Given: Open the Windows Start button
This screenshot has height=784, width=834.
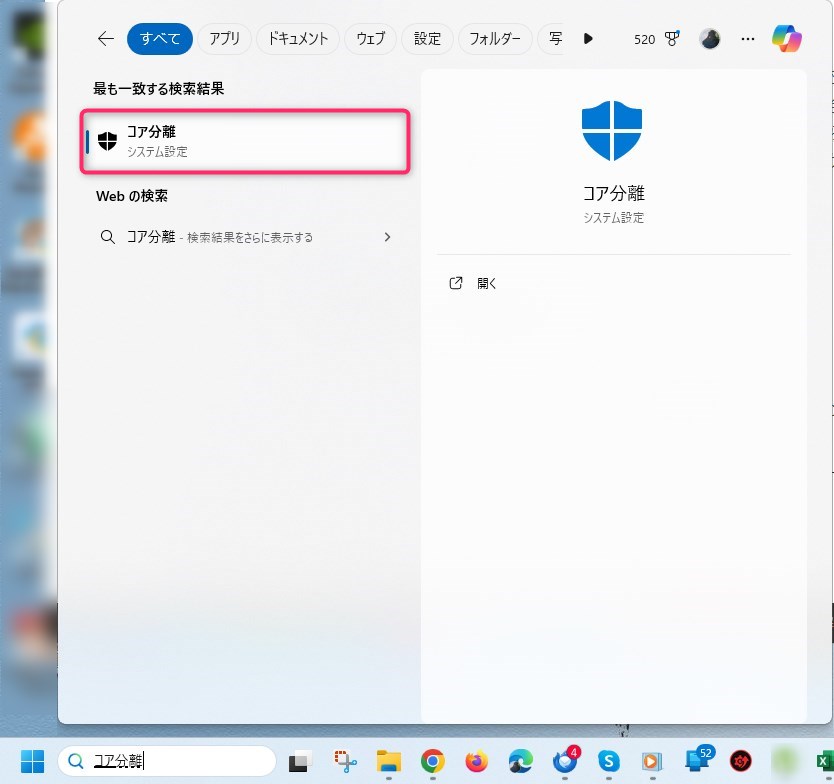Looking at the screenshot, I should (x=32, y=762).
